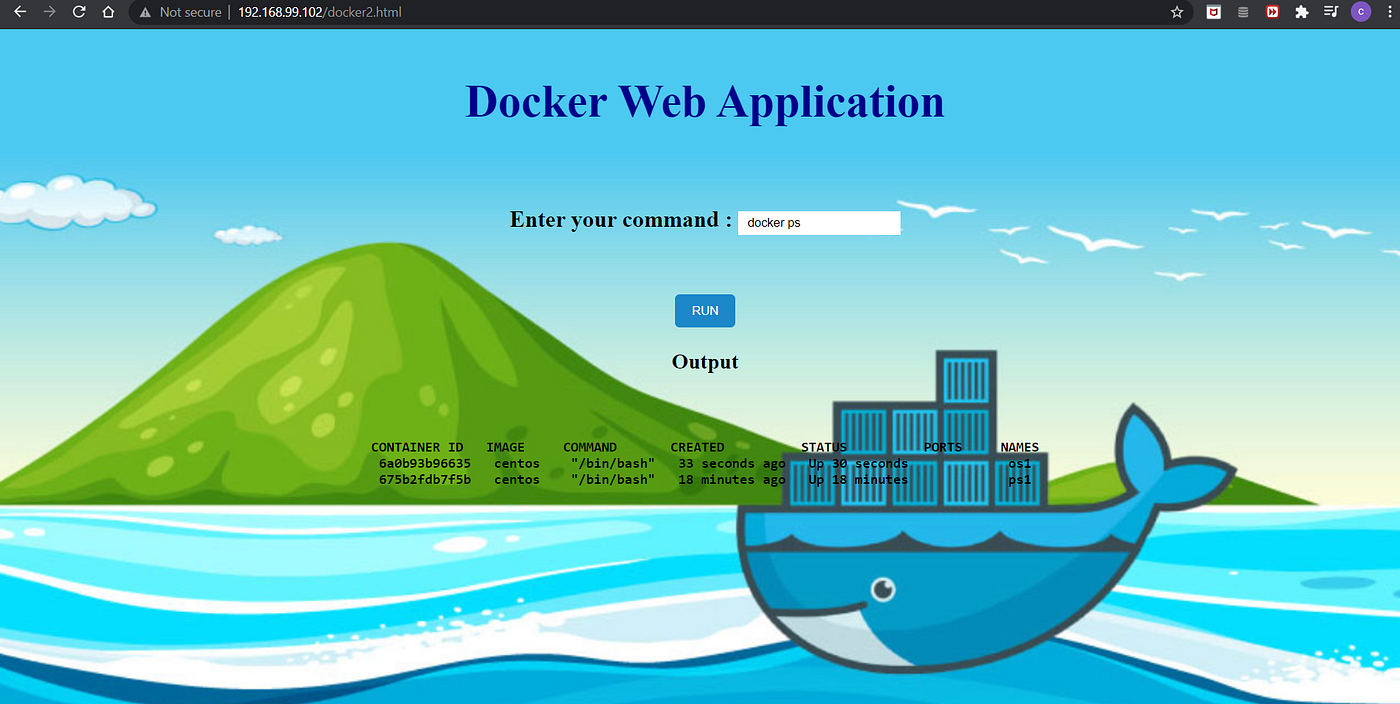Click the back navigation arrow
1400x704 pixels.
(20, 12)
